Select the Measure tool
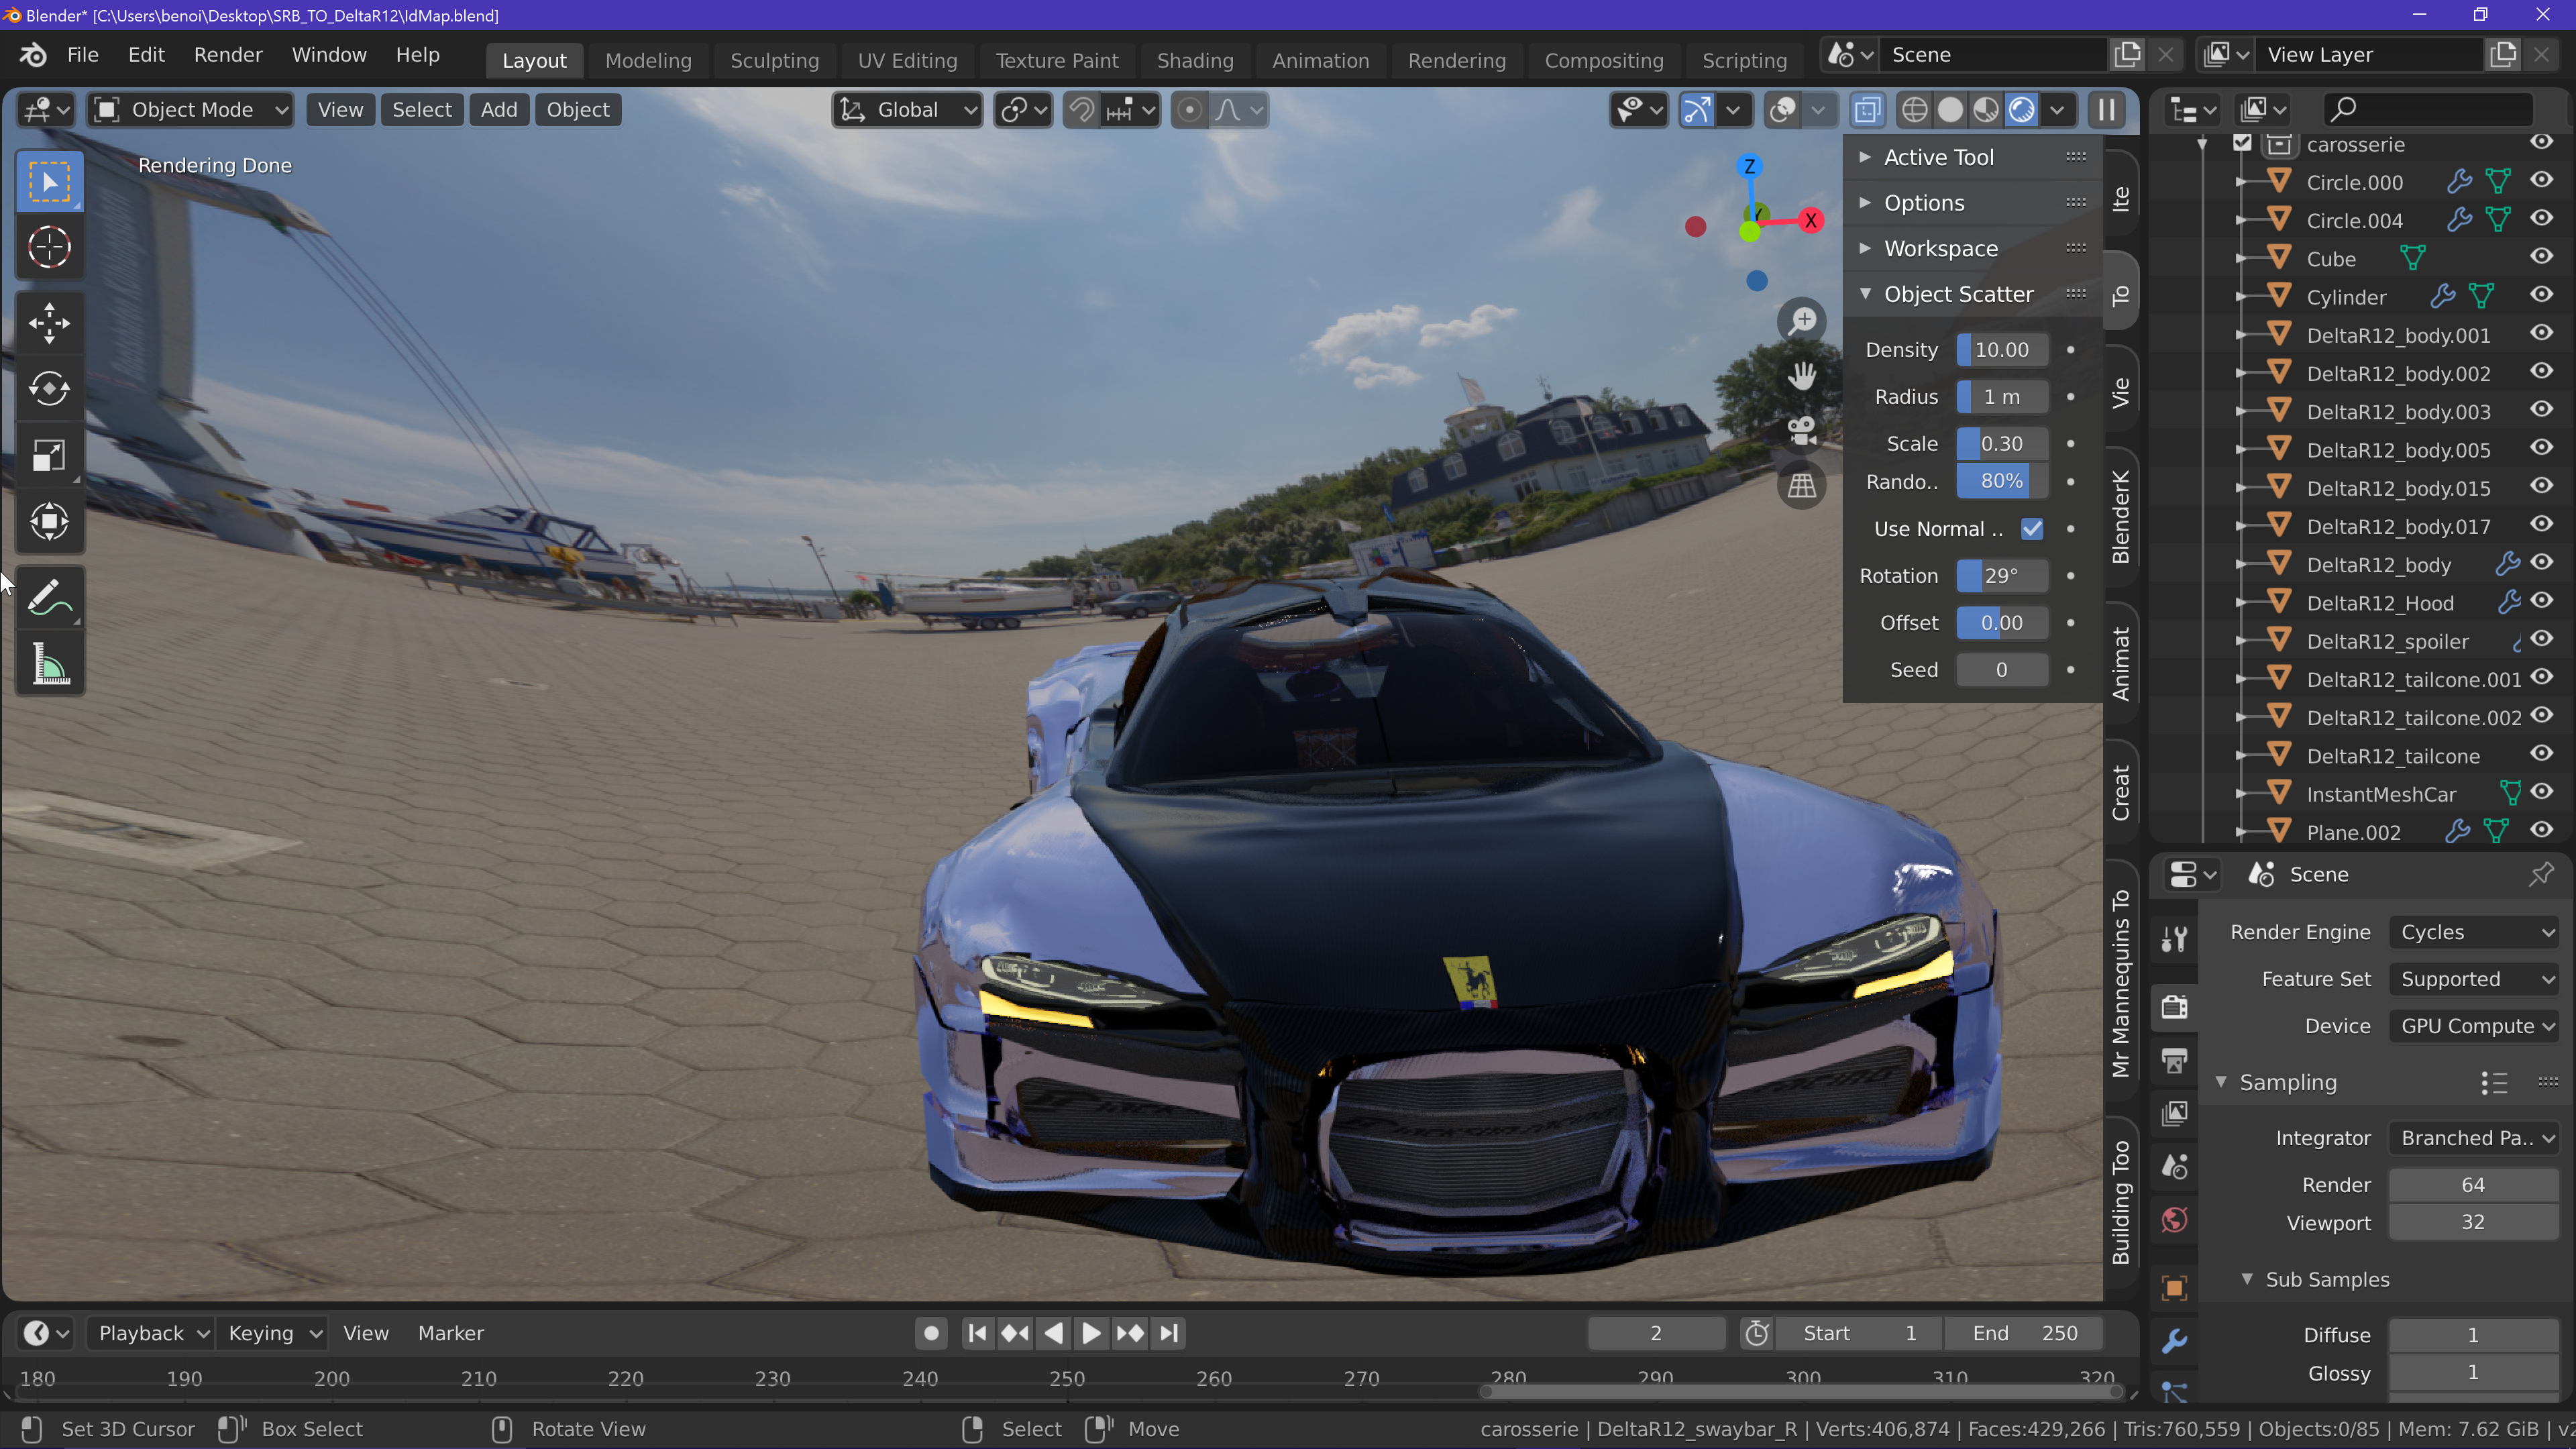Image resolution: width=2576 pixels, height=1449 pixels. tap(49, 663)
